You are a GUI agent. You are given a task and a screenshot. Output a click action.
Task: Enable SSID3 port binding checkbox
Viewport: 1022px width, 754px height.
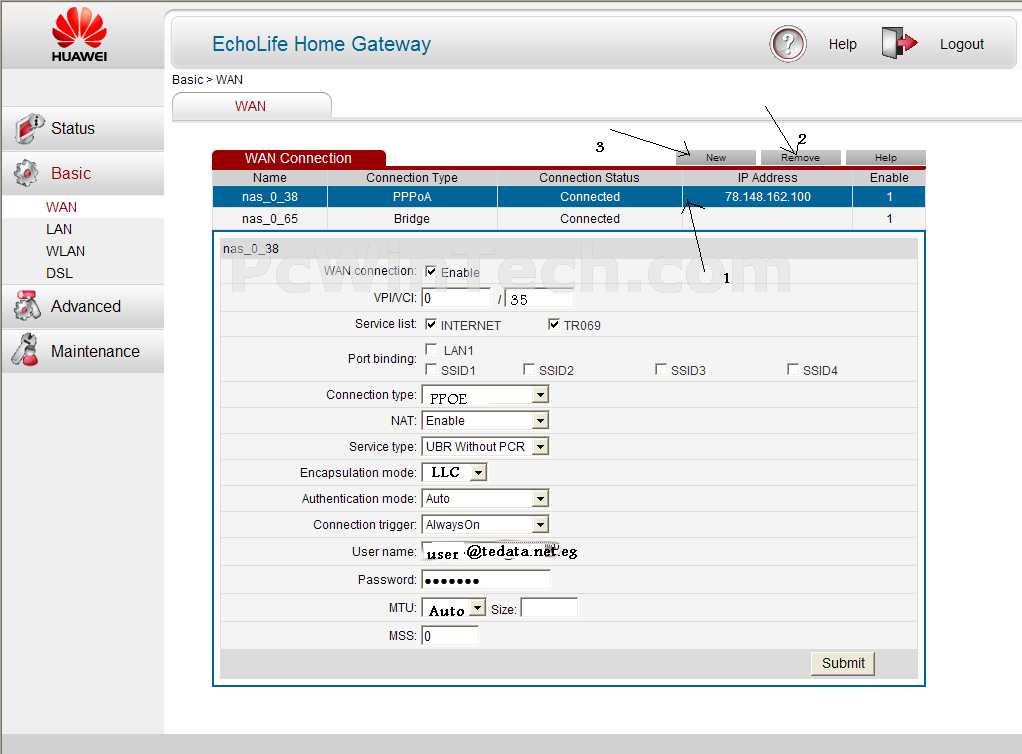[x=661, y=370]
